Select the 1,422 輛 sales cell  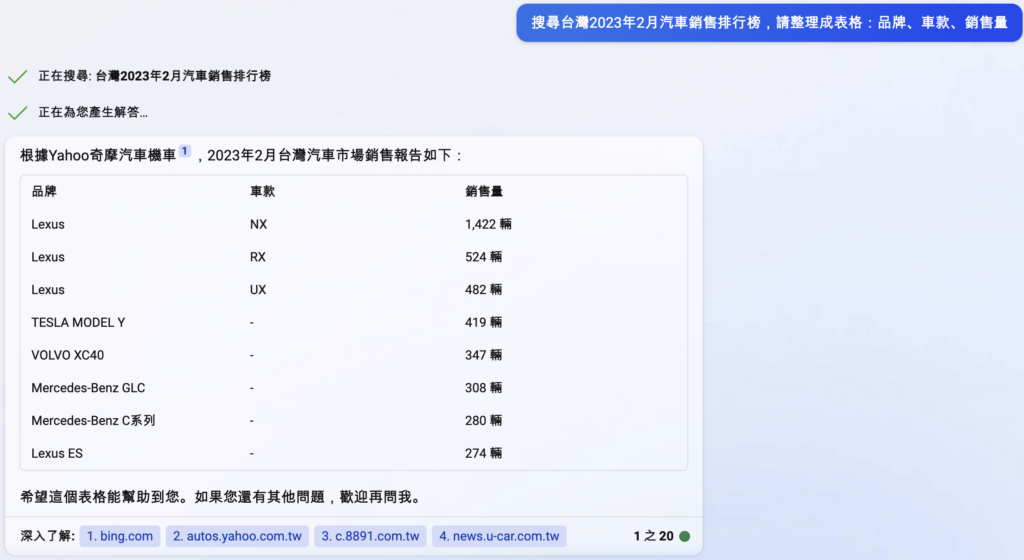488,224
